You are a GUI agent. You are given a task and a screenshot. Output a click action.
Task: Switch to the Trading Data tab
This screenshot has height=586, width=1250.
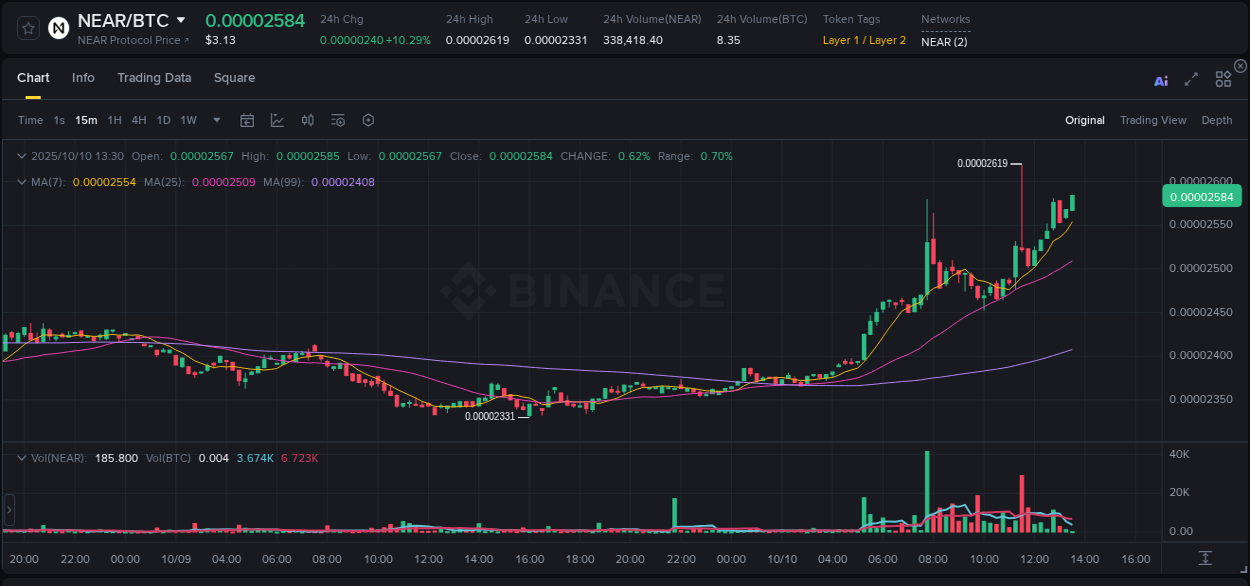pyautogui.click(x=154, y=78)
